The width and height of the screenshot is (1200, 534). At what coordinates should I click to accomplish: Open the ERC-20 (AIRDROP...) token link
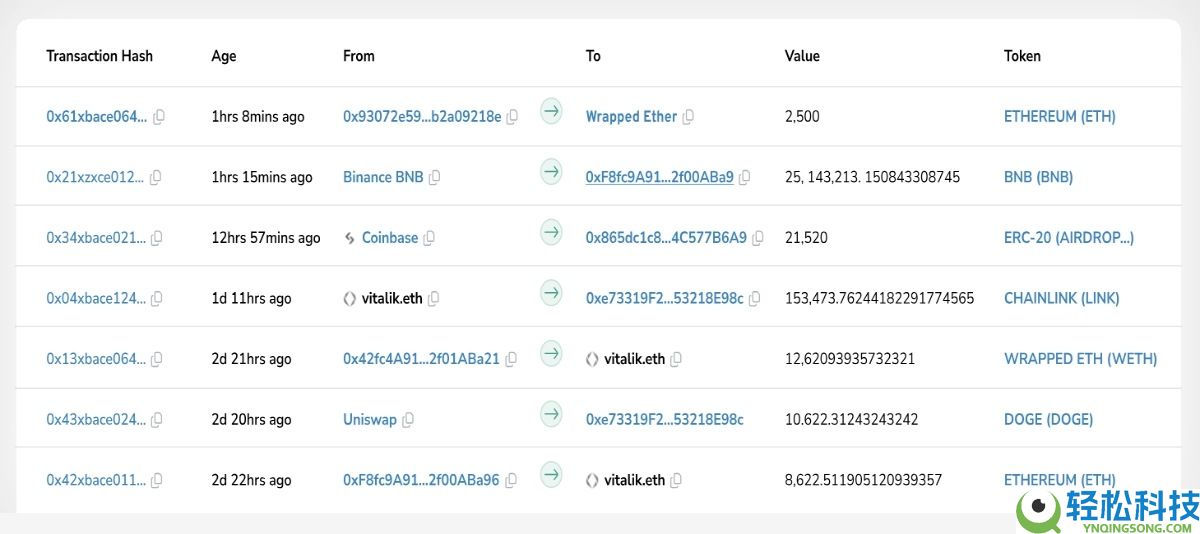[x=1068, y=238]
